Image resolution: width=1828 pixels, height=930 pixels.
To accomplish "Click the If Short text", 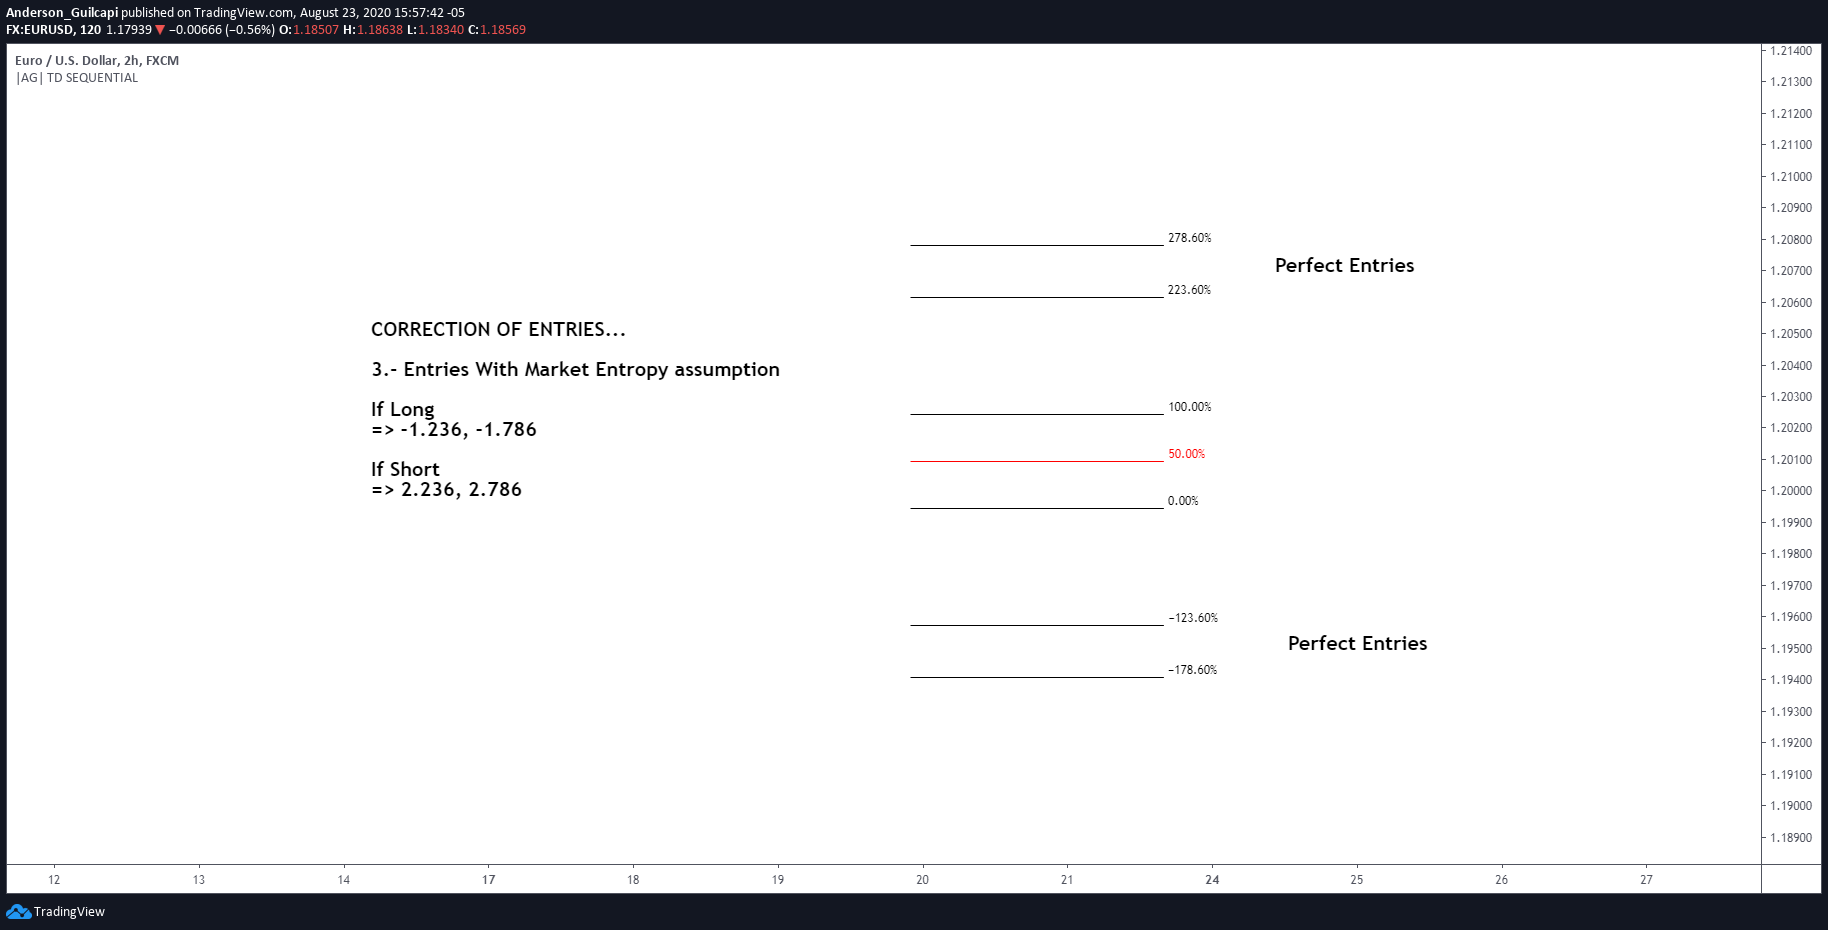I will (405, 469).
